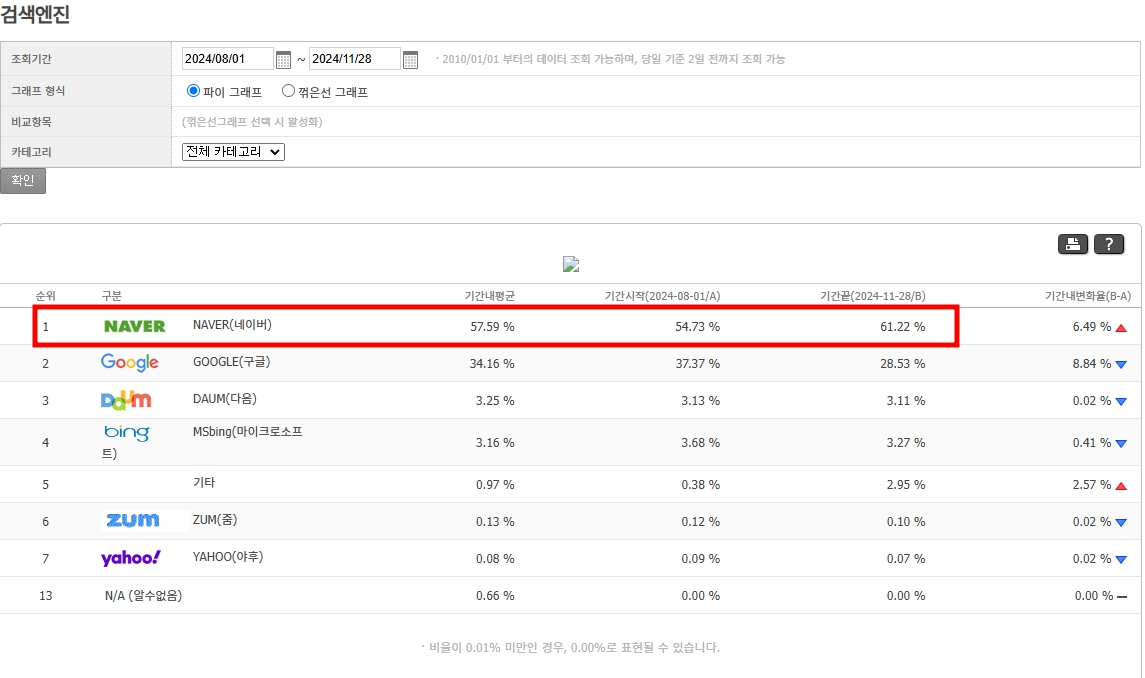Select the 꺾은선 그래프 radio button

click(x=288, y=91)
